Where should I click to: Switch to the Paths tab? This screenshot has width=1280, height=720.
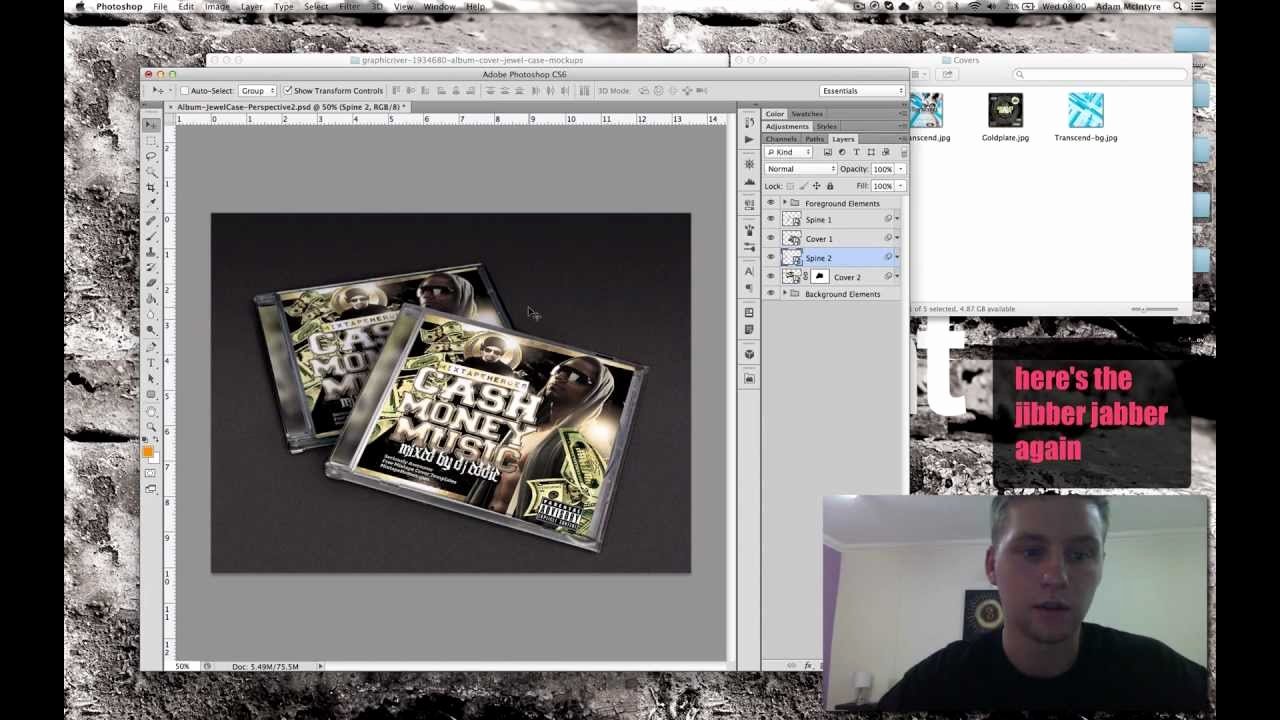coord(815,139)
